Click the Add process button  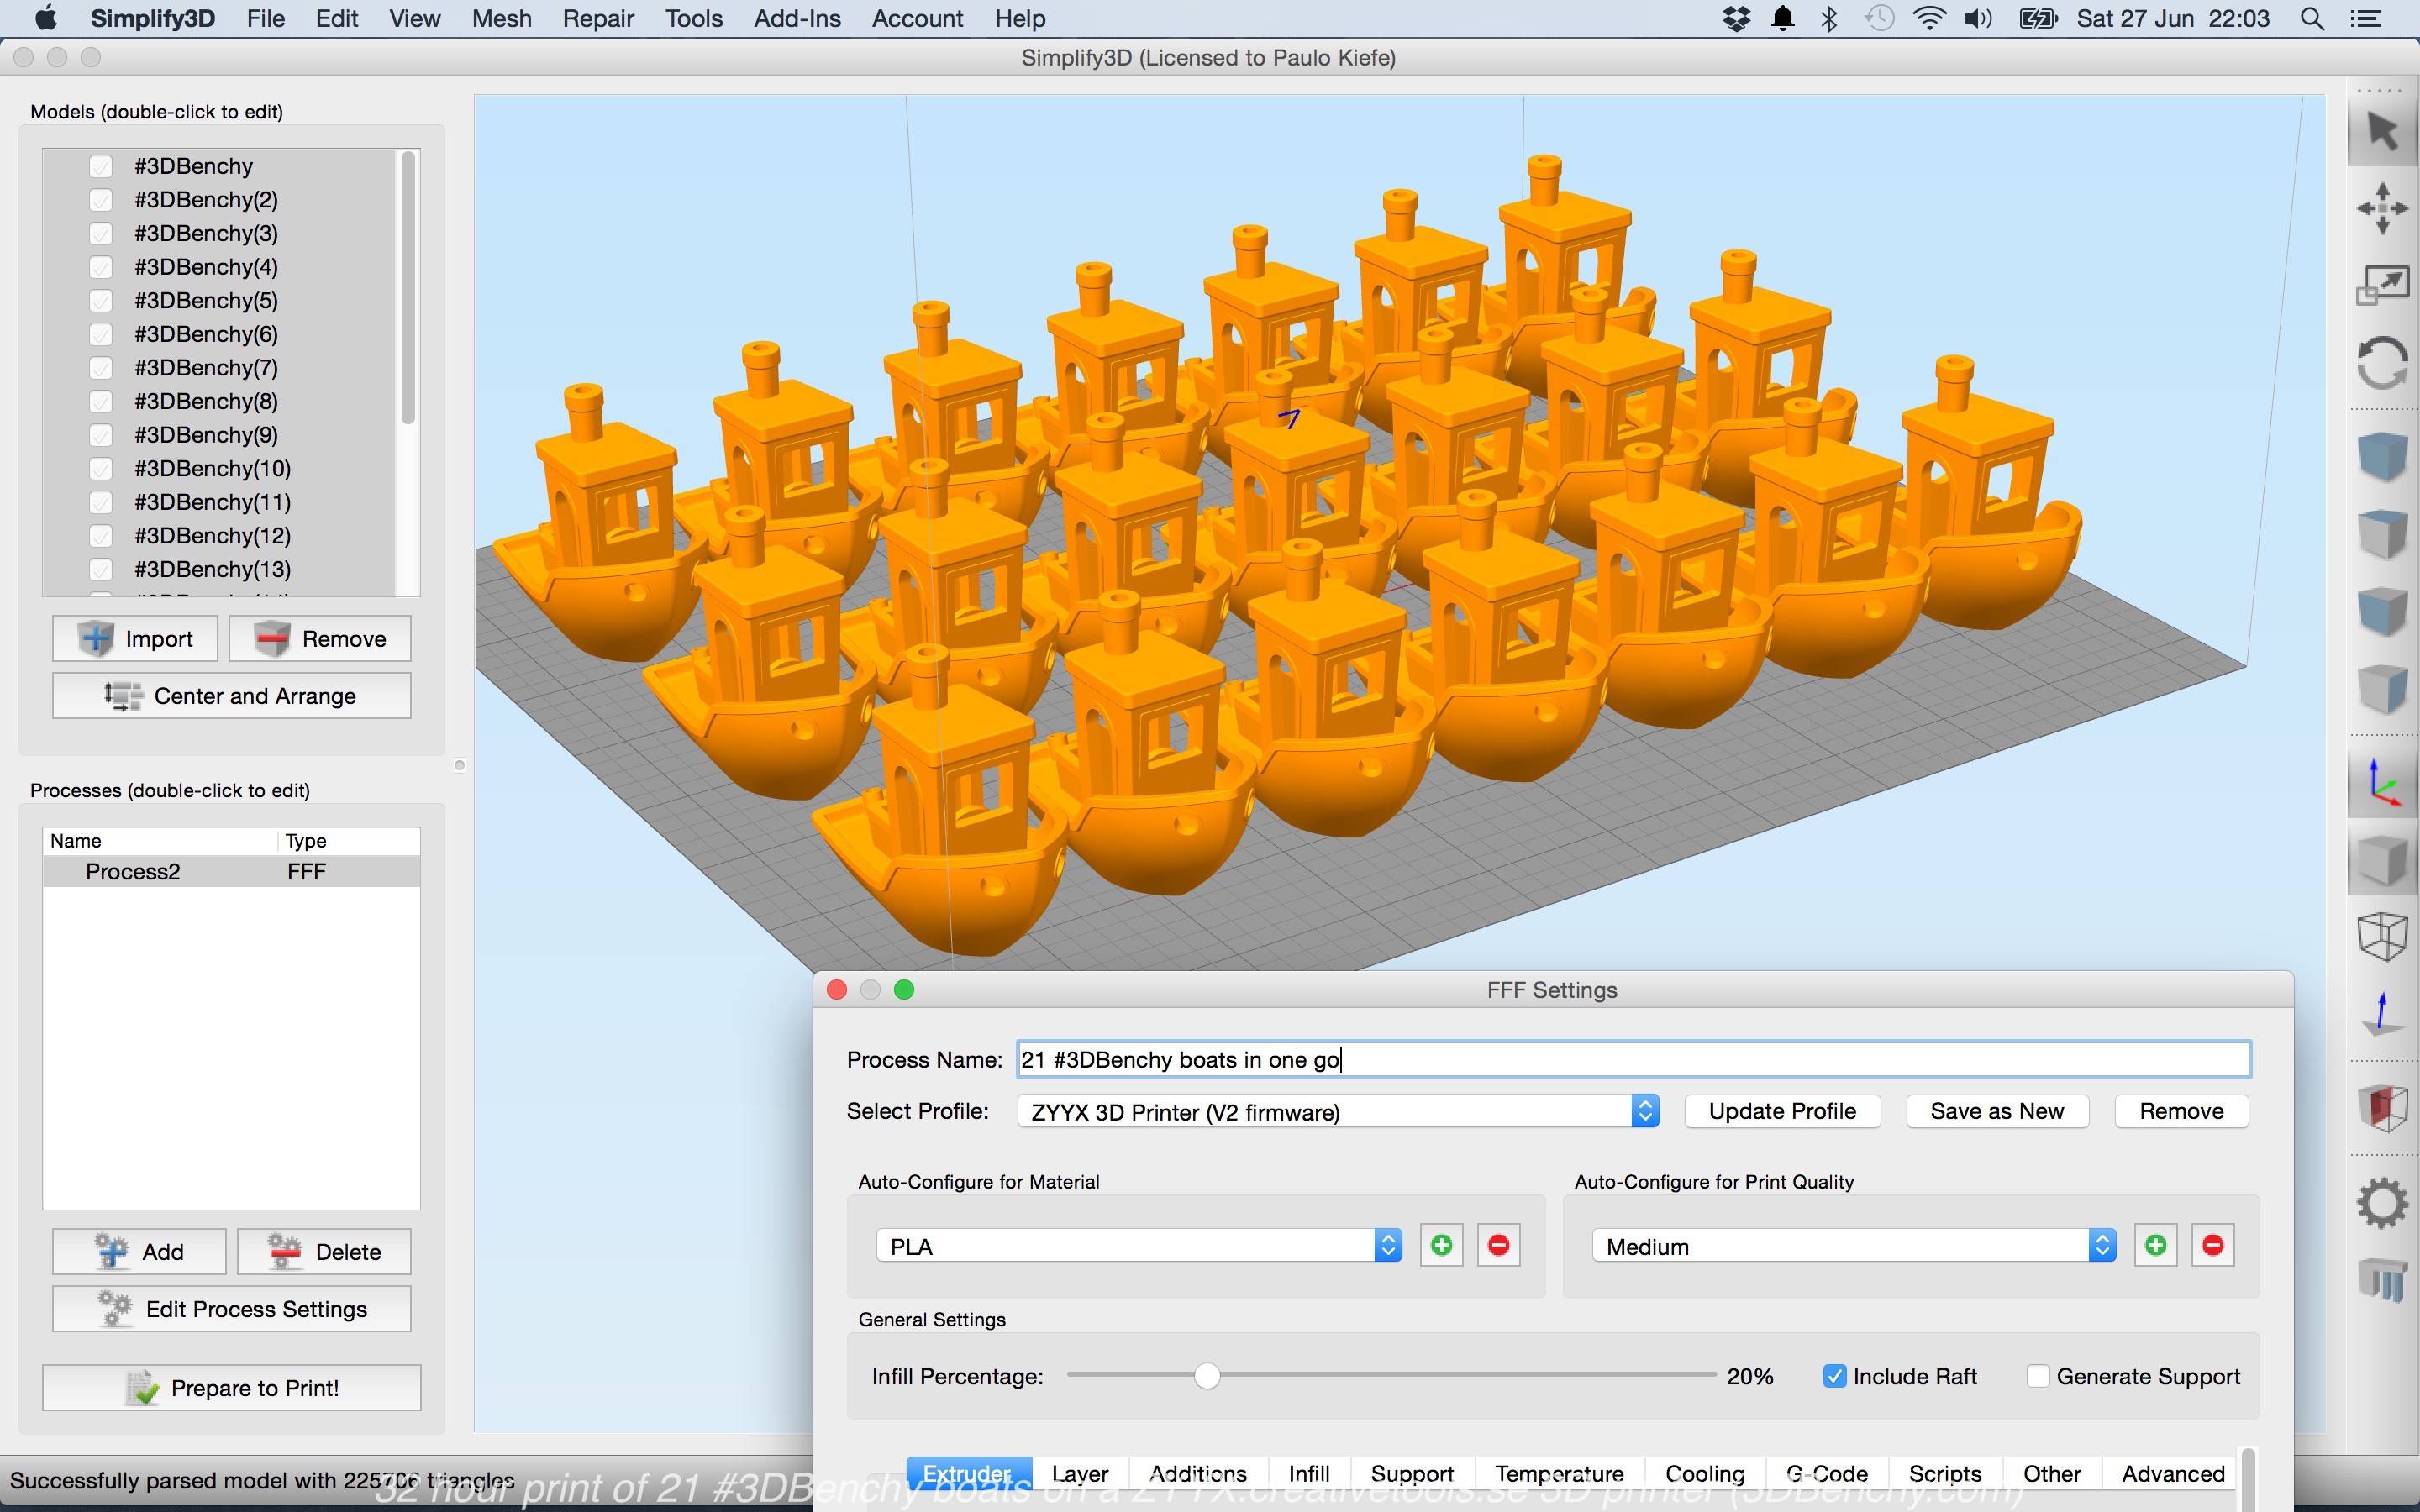coord(139,1251)
